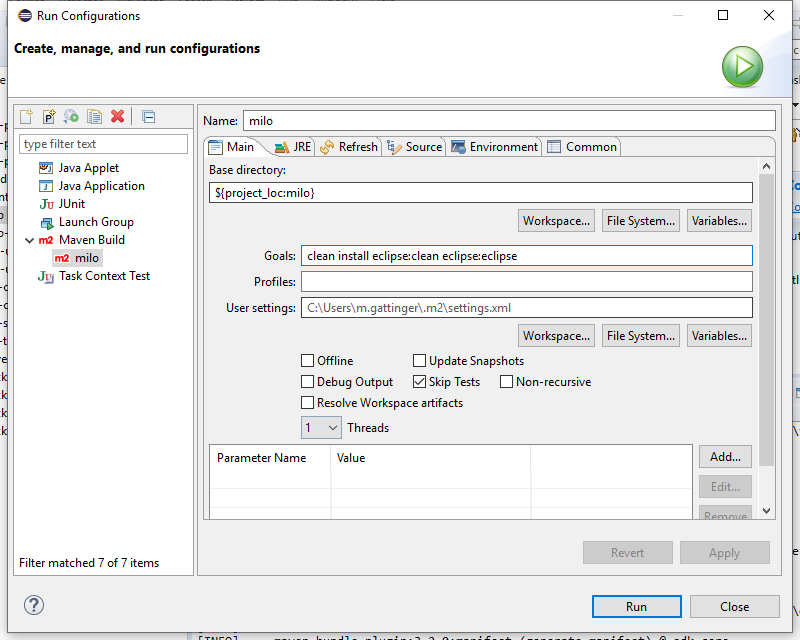Click the new prototype configuration icon

click(49, 116)
